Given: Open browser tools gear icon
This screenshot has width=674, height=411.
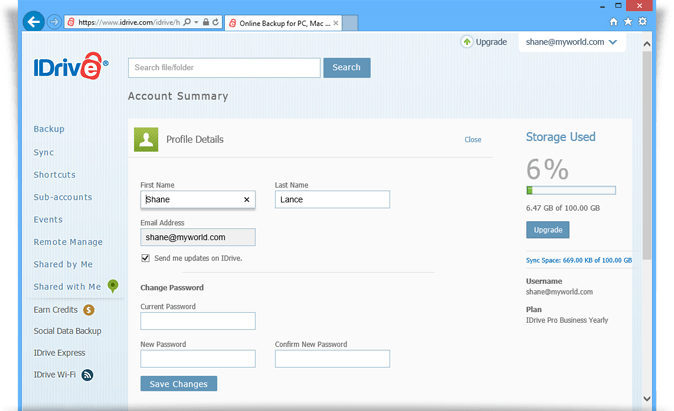Looking at the screenshot, I should [x=643, y=21].
